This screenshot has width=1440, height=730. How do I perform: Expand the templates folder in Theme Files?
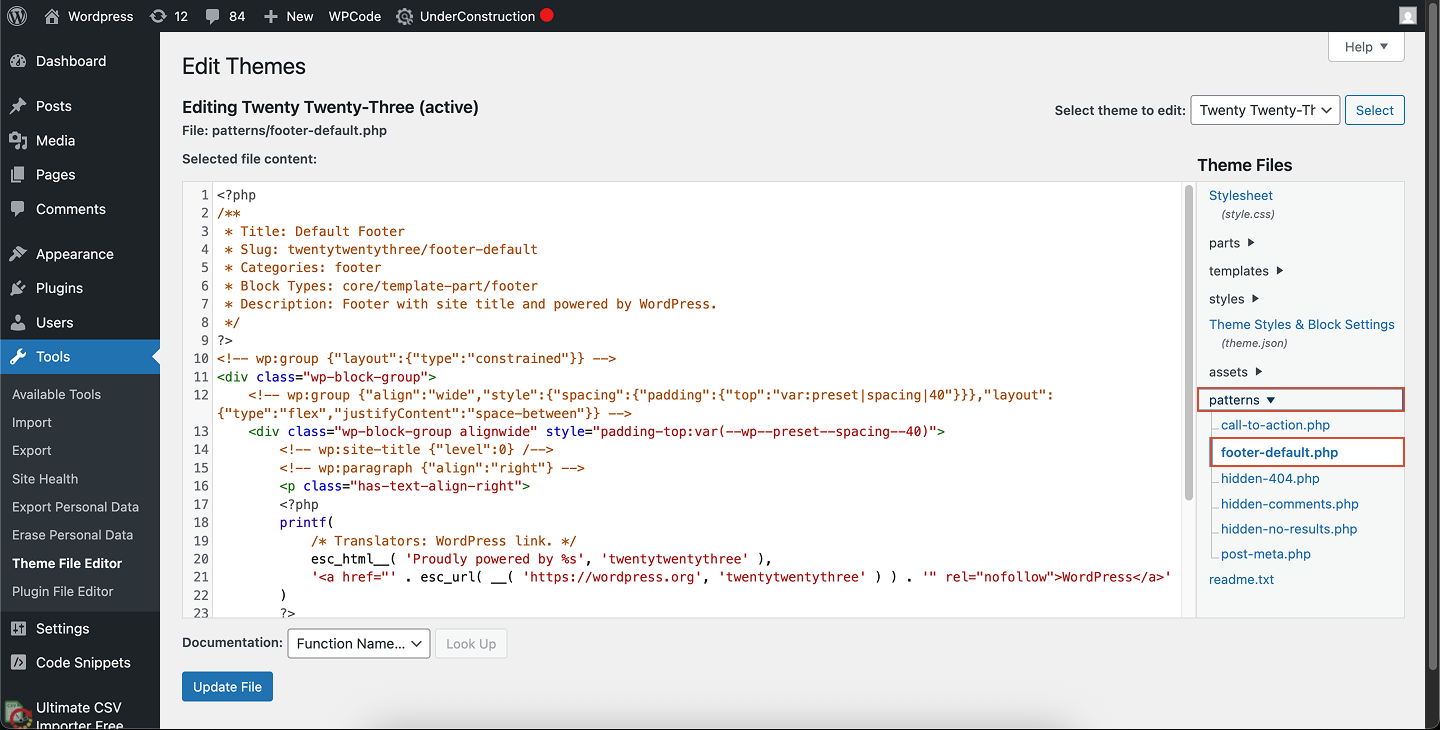1240,270
